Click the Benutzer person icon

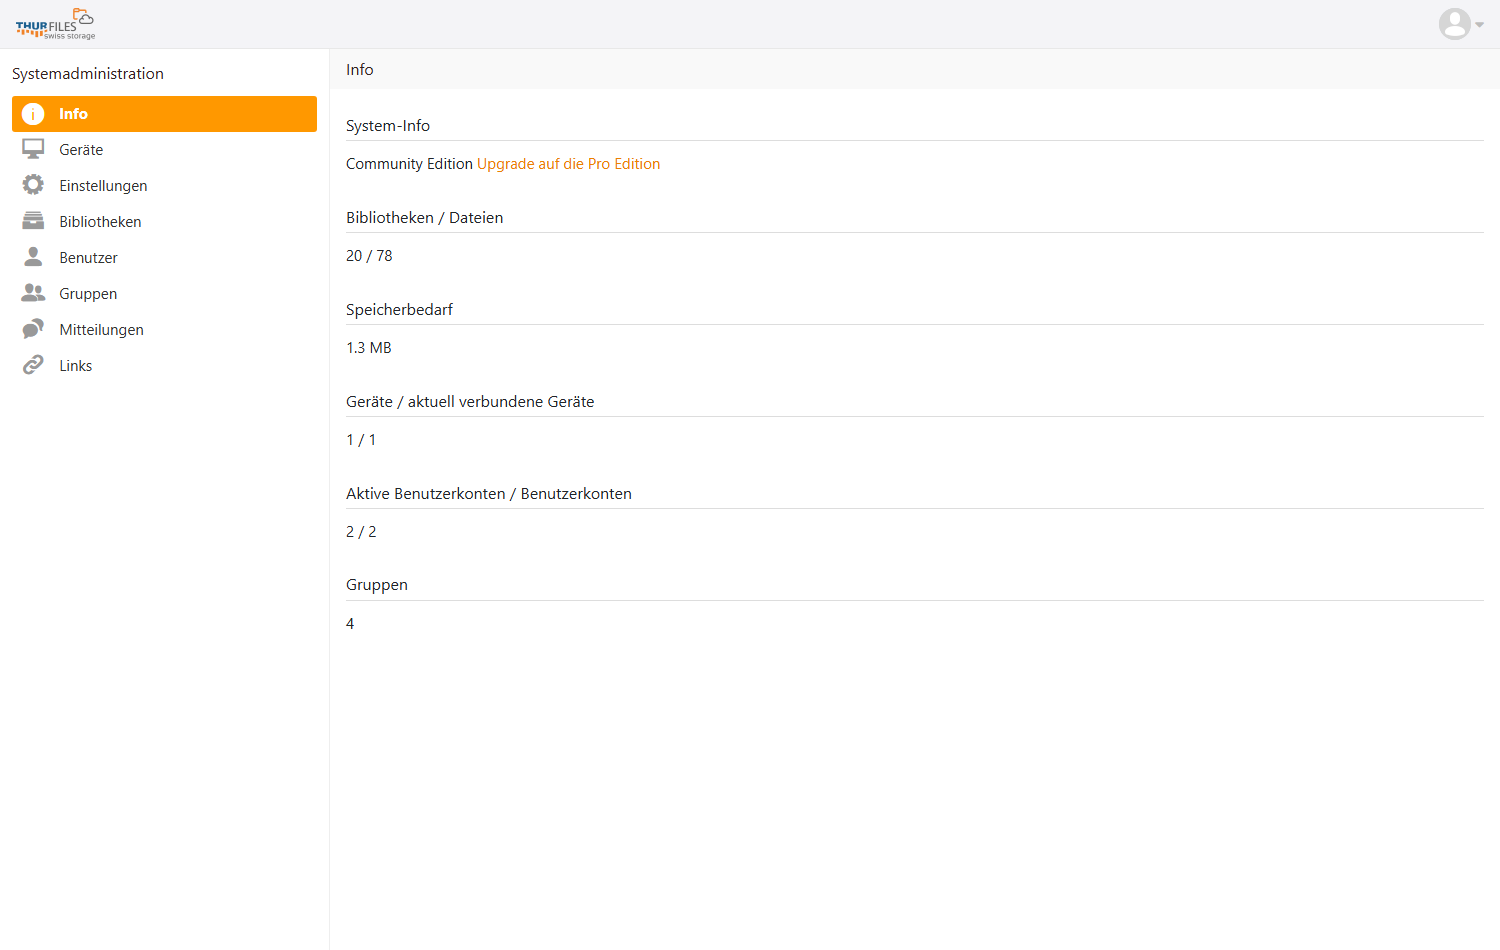point(33,257)
